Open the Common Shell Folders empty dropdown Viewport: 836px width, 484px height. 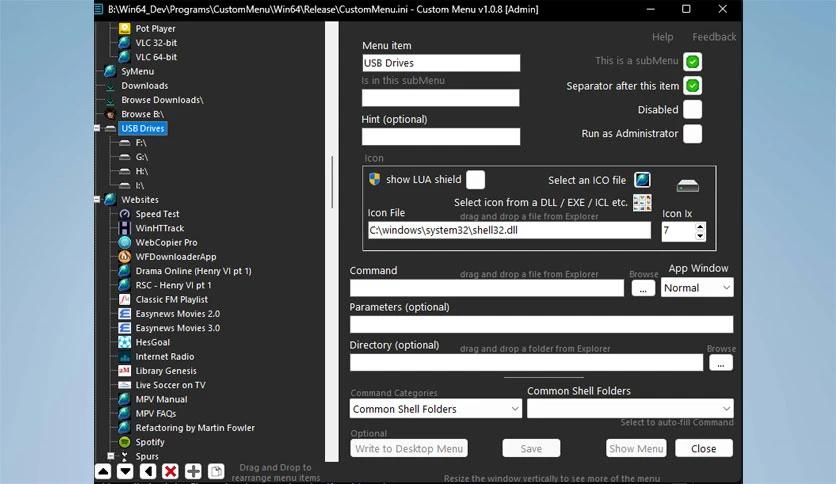630,409
